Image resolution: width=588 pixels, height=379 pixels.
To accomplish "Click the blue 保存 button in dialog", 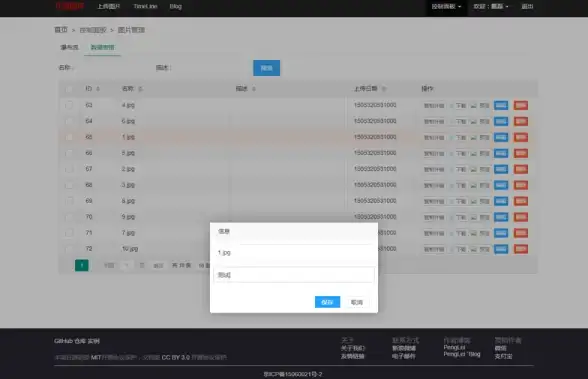I will click(327, 302).
